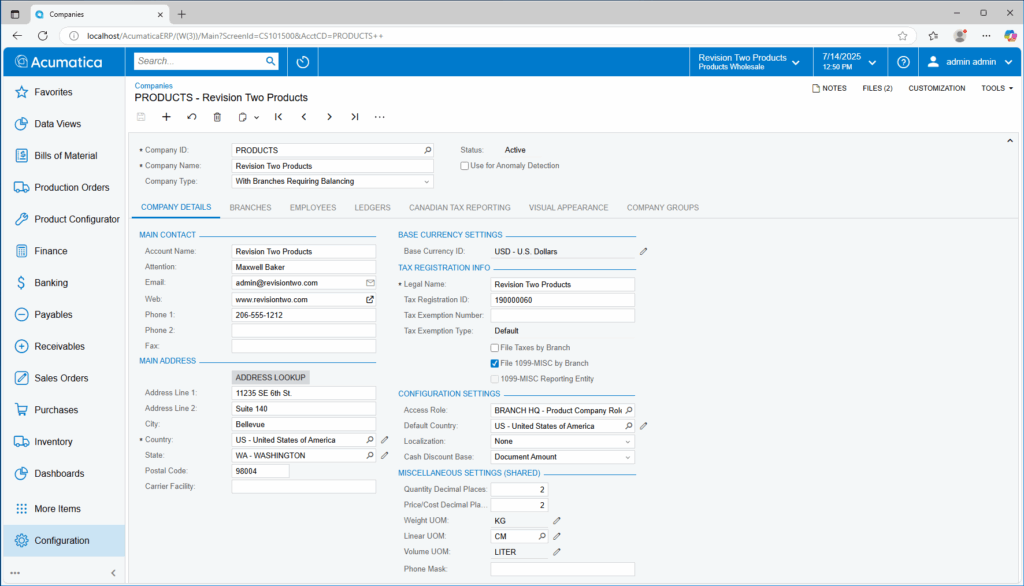Edit Volume UOM pencil icon
The image size is (1024, 586).
pyautogui.click(x=556, y=552)
